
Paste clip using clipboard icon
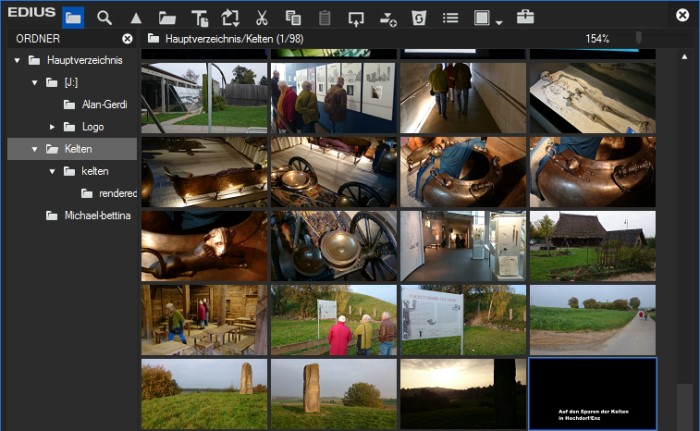click(x=325, y=18)
